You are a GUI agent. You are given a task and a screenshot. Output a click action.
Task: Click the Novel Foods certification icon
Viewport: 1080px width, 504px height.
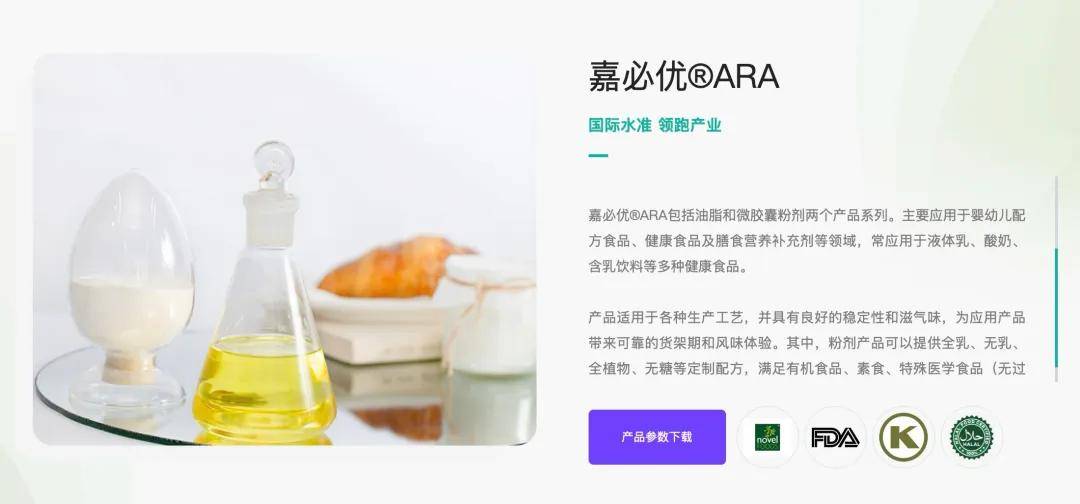click(767, 437)
